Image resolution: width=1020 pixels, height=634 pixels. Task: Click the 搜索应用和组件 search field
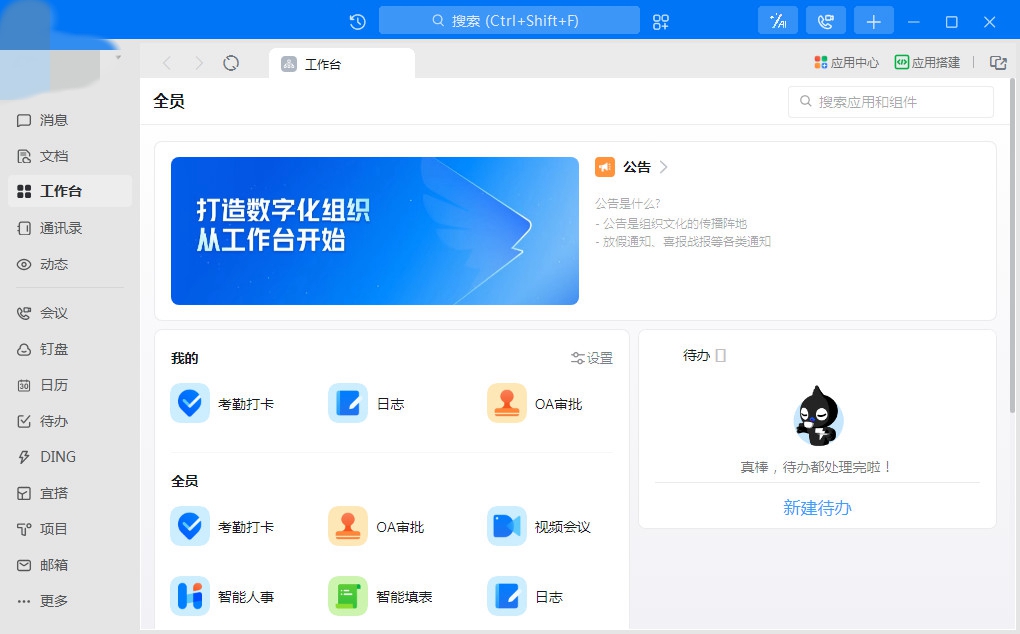click(891, 101)
